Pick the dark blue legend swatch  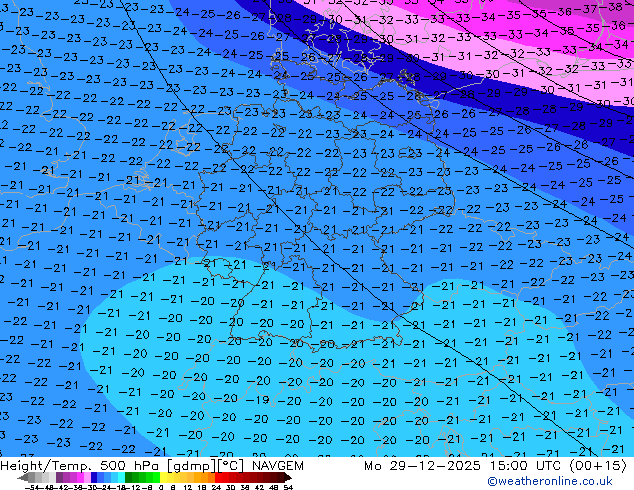pos(94,478)
